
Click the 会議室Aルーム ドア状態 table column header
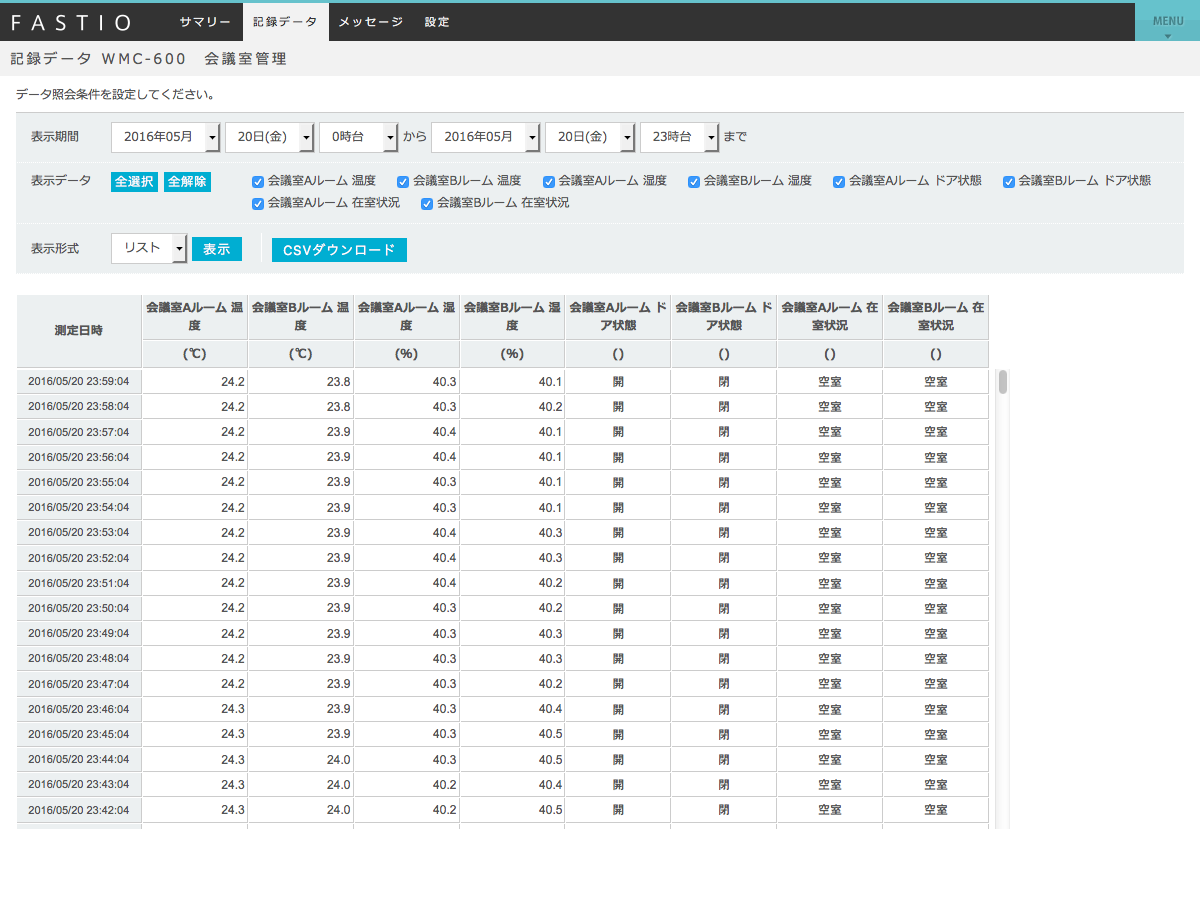619,317
